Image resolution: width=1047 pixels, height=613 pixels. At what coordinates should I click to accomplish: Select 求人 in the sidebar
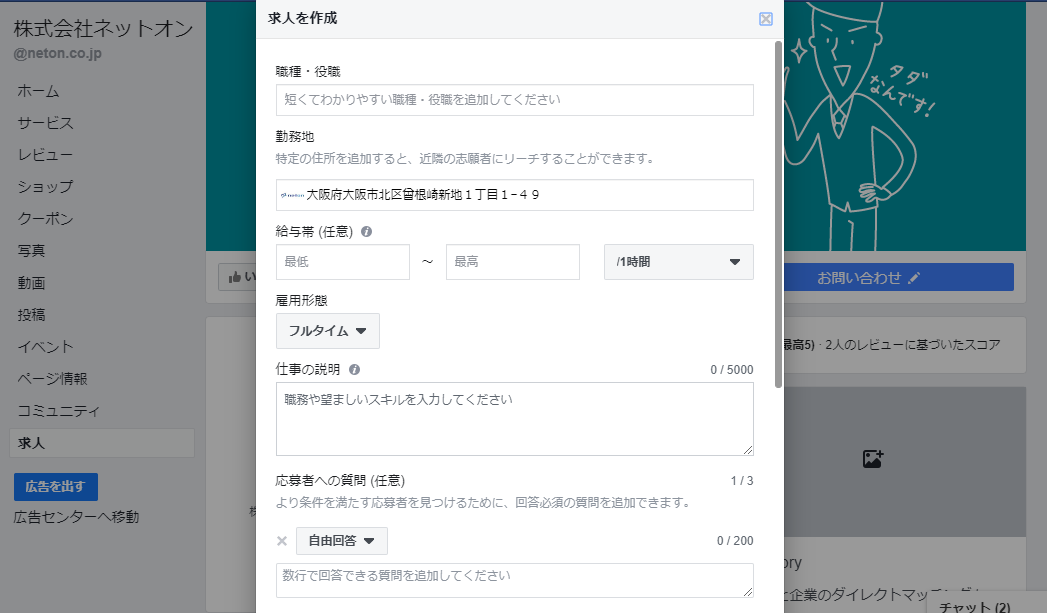[x=30, y=441]
